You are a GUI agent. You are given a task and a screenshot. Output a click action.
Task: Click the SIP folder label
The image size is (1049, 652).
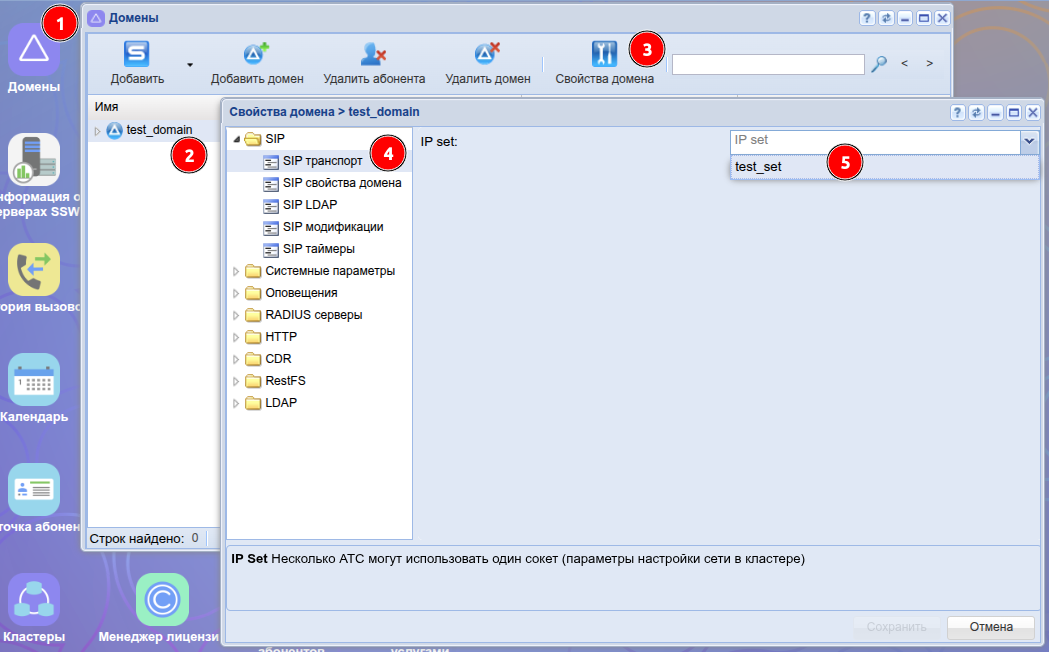coord(275,139)
